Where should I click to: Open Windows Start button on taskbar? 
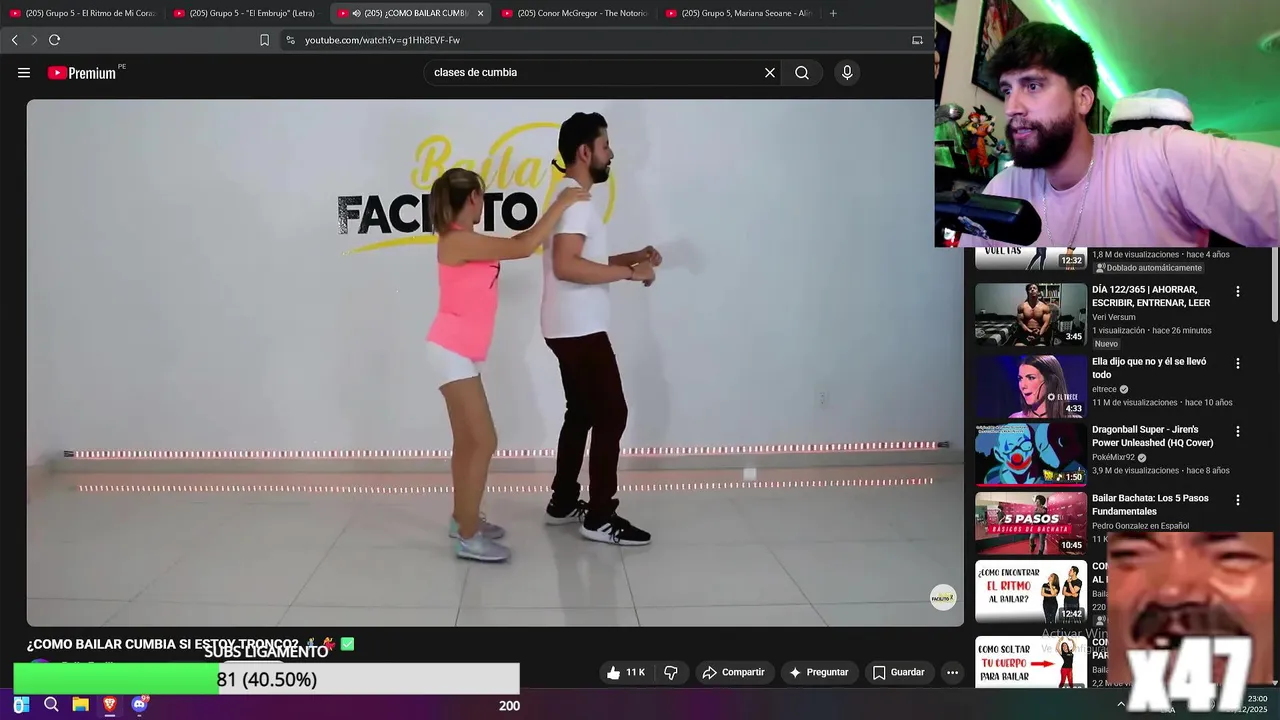pos(21,705)
